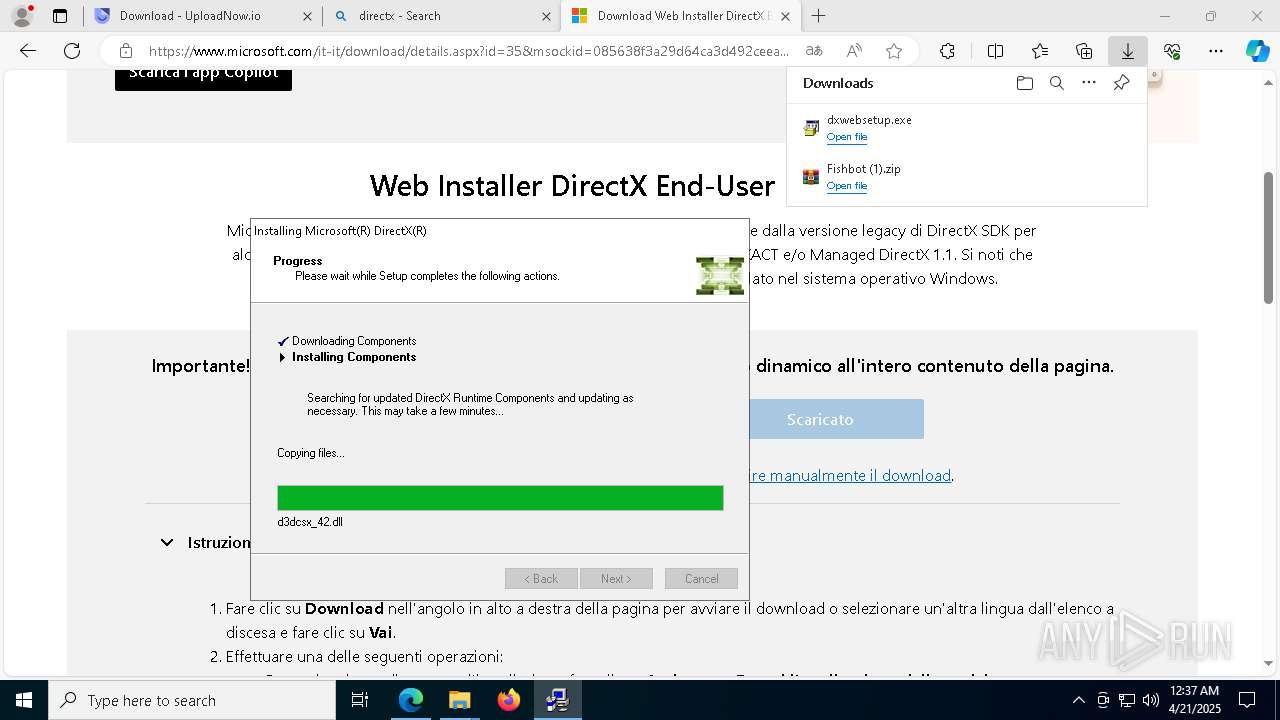Open browser Extensions icon
Screen dimensions: 1280x720
pos(947,51)
